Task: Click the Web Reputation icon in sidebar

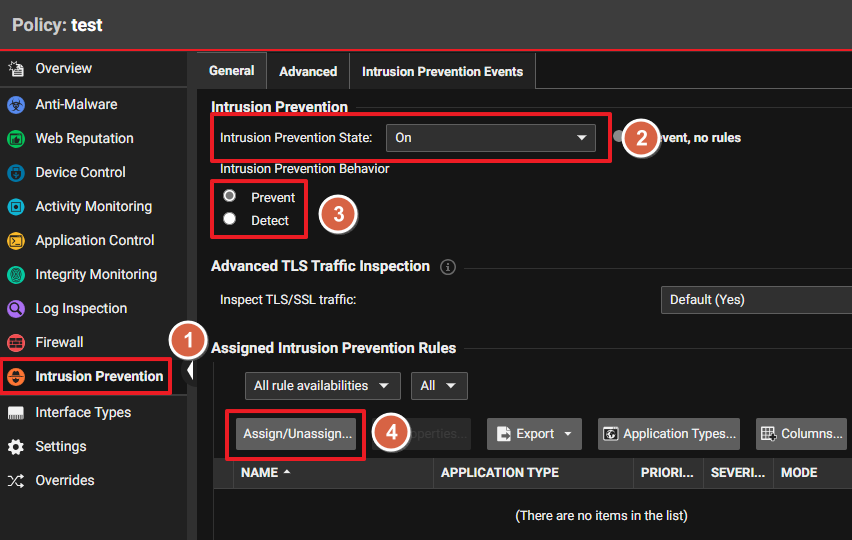Action: [x=16, y=139]
